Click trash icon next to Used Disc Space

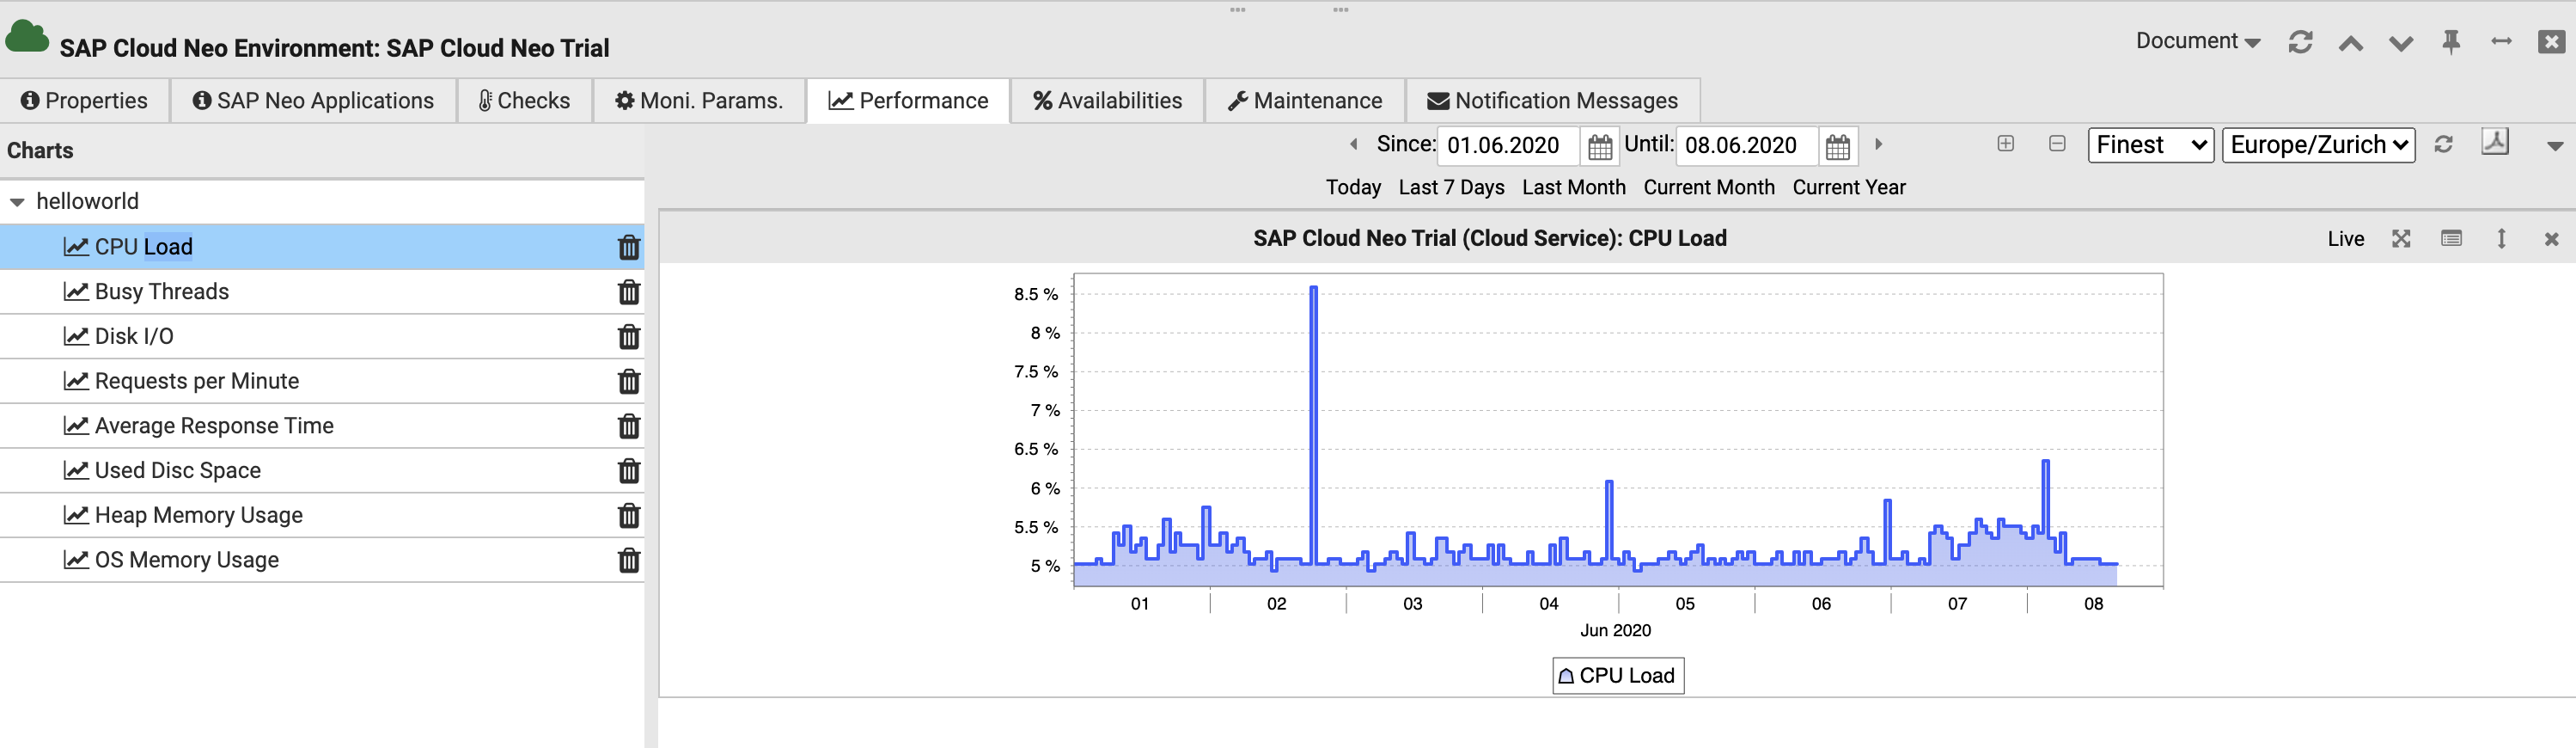pos(628,471)
